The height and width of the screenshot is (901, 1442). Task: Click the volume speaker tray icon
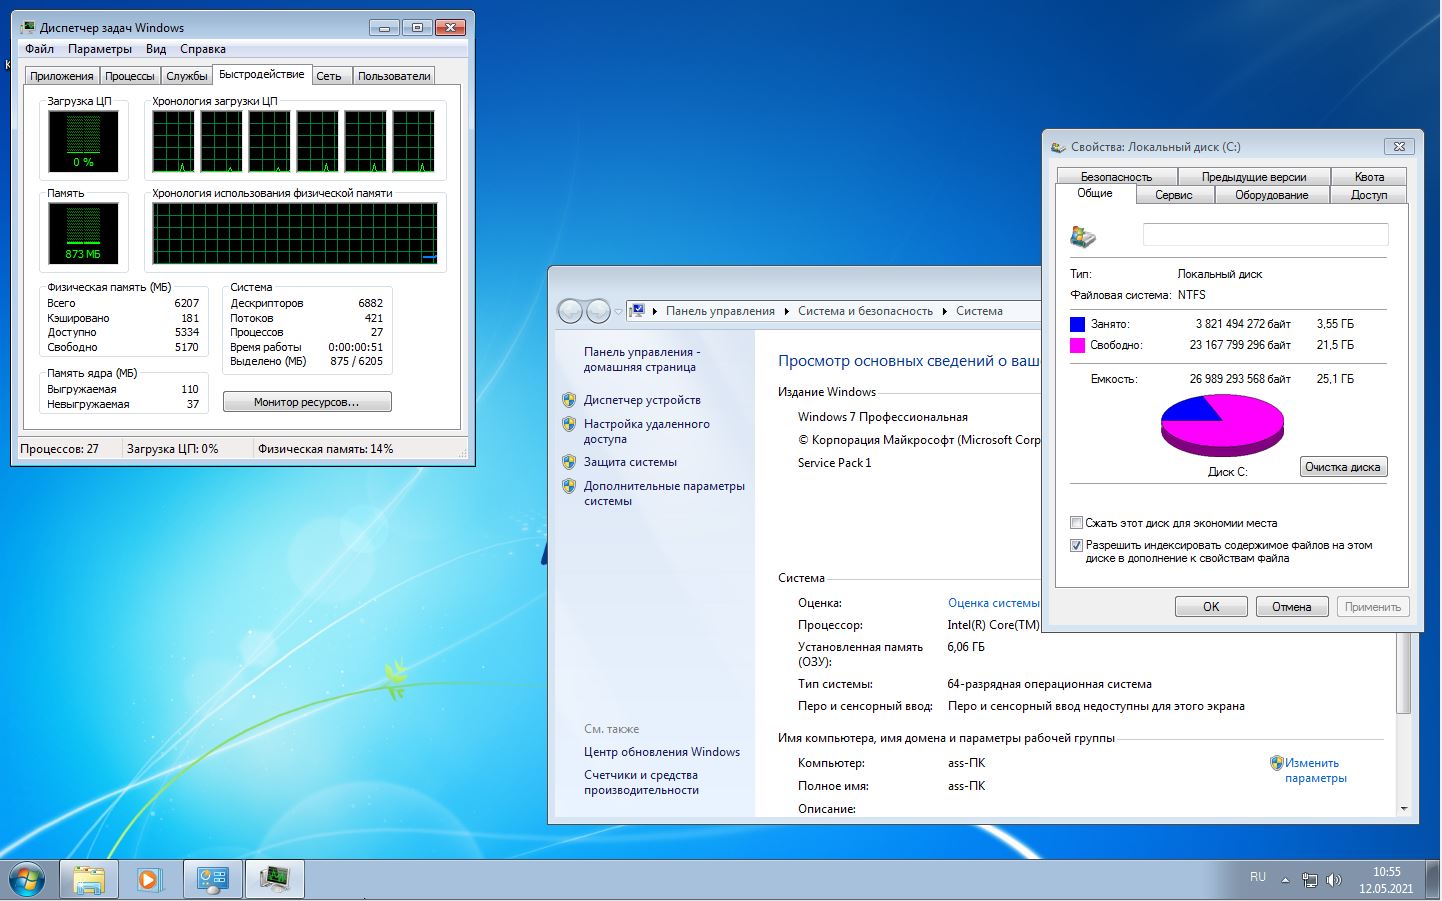pos(1333,880)
